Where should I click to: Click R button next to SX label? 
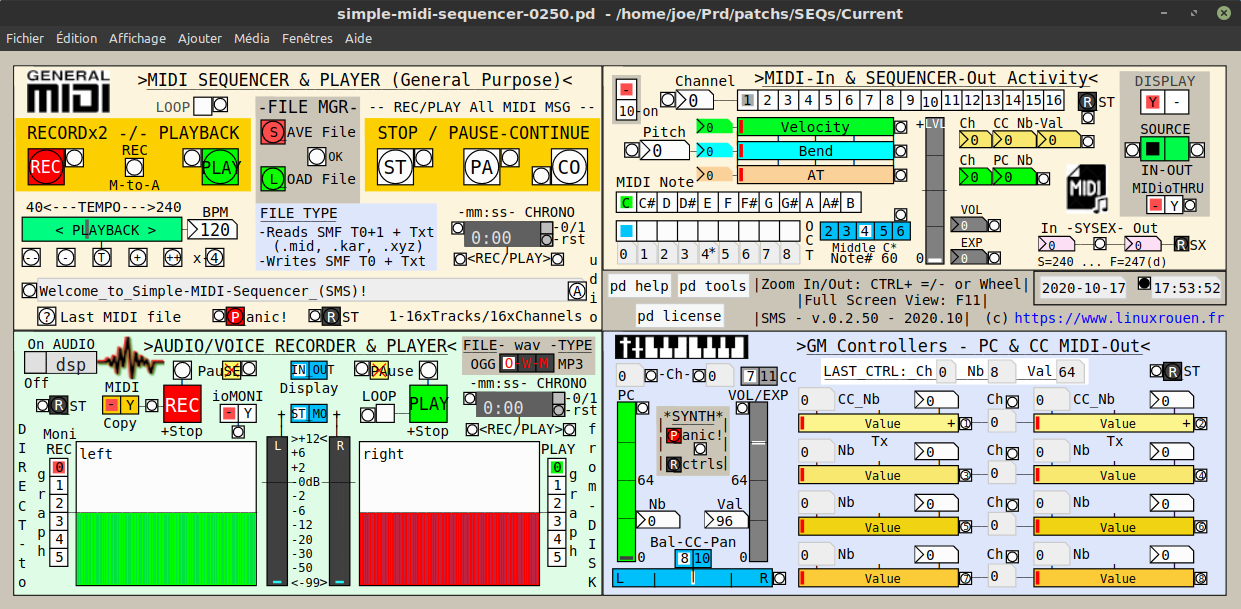click(1182, 244)
